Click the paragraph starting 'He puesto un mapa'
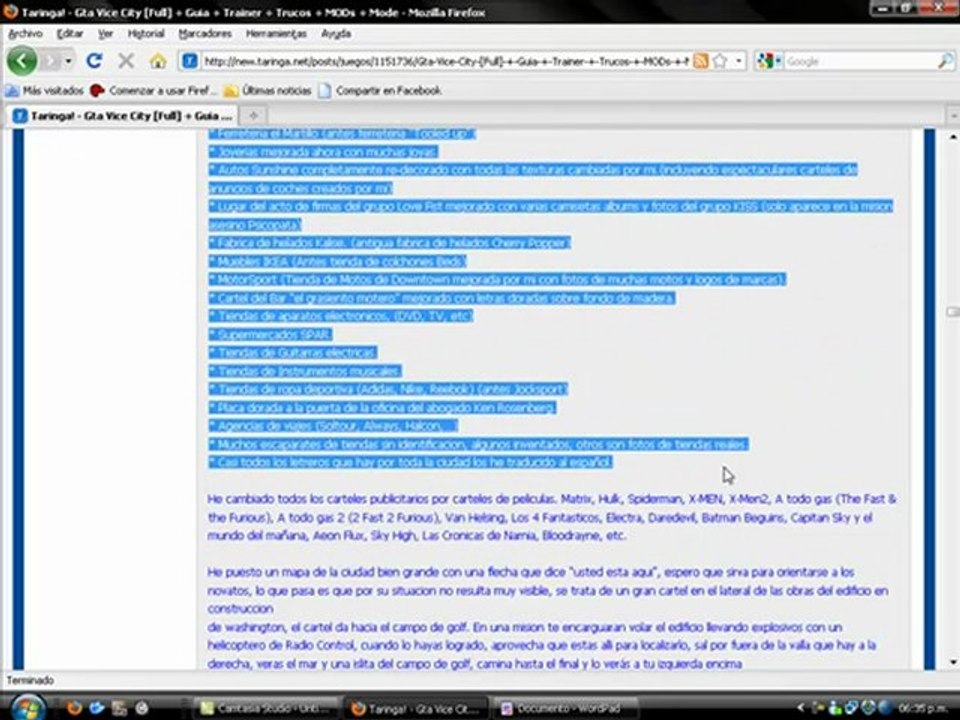The image size is (960, 720). [548, 618]
